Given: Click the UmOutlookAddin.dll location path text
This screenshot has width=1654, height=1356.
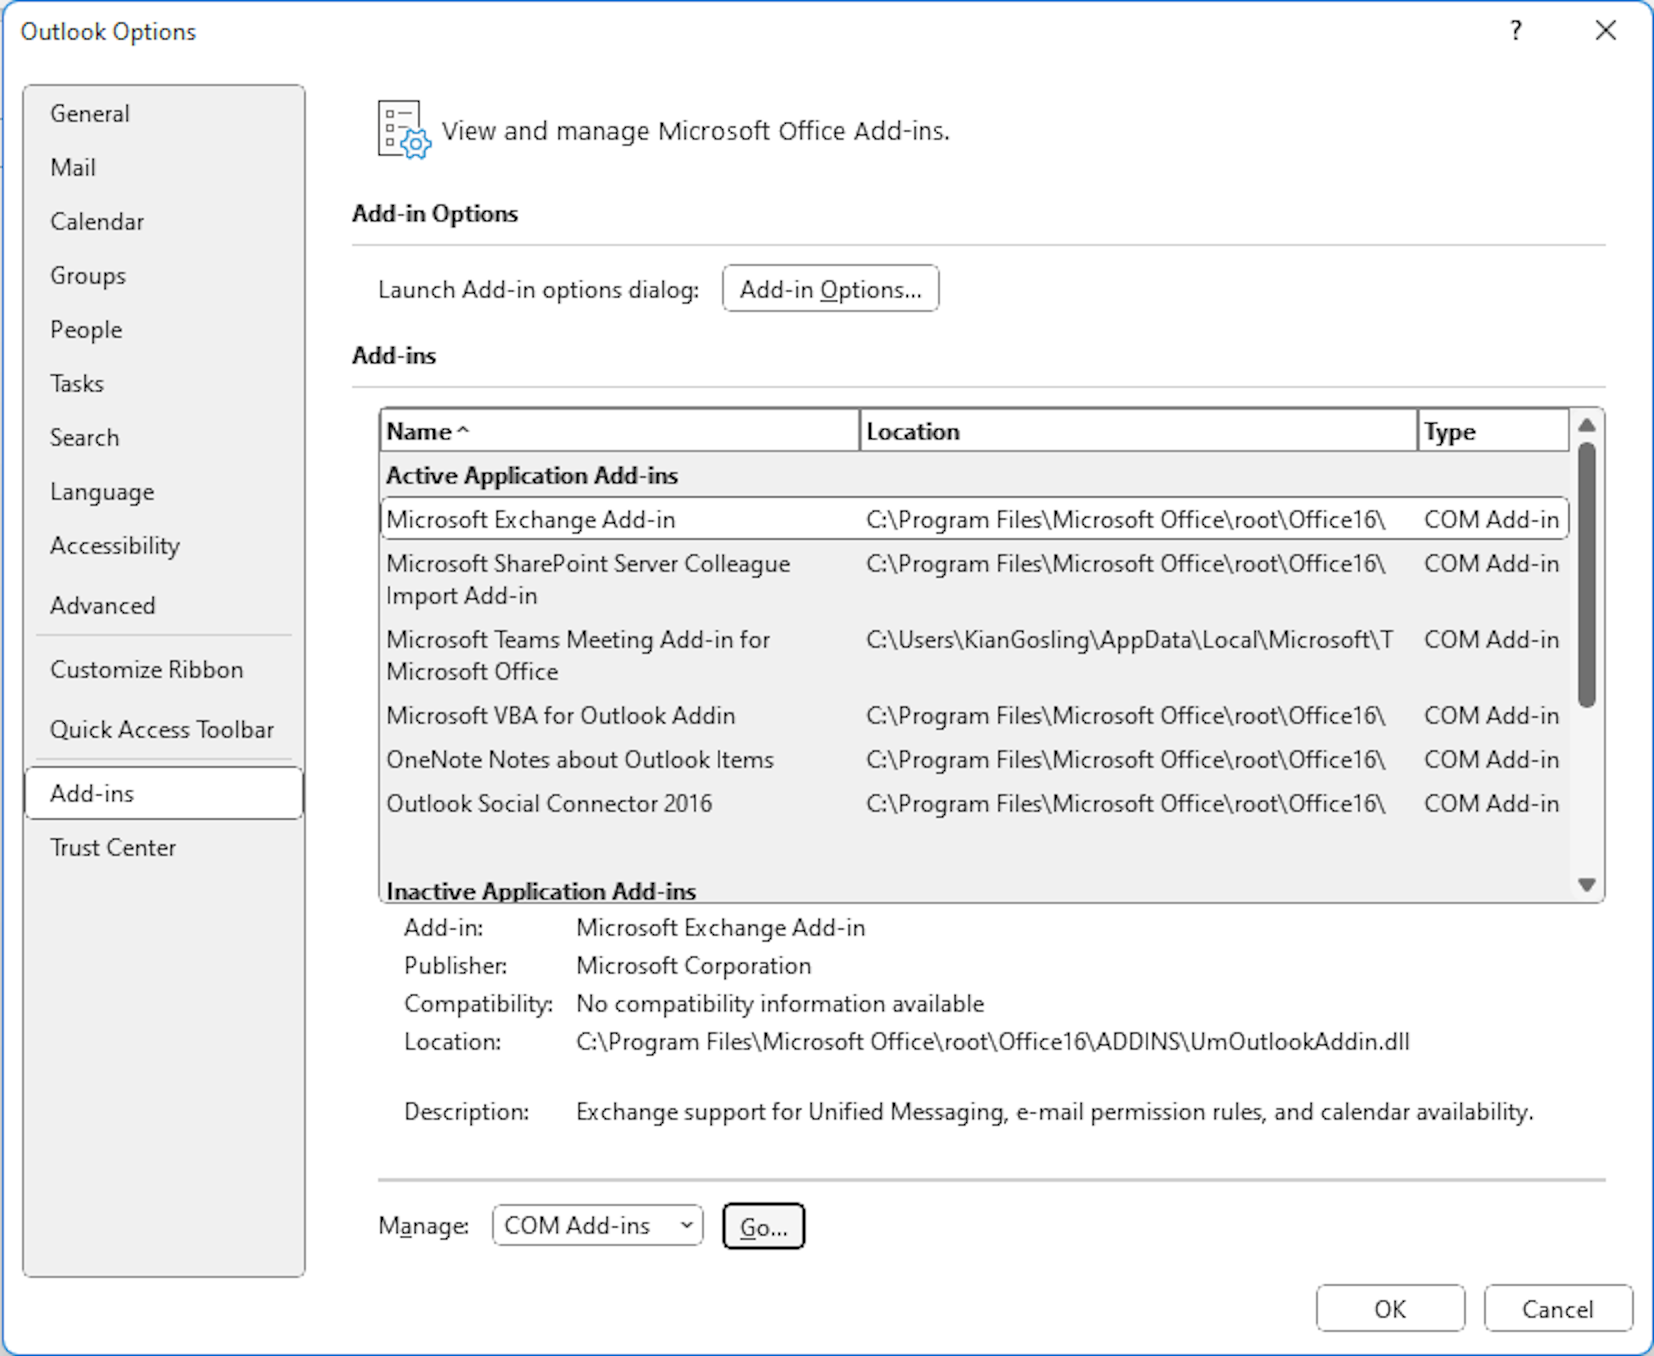Looking at the screenshot, I should point(993,1041).
